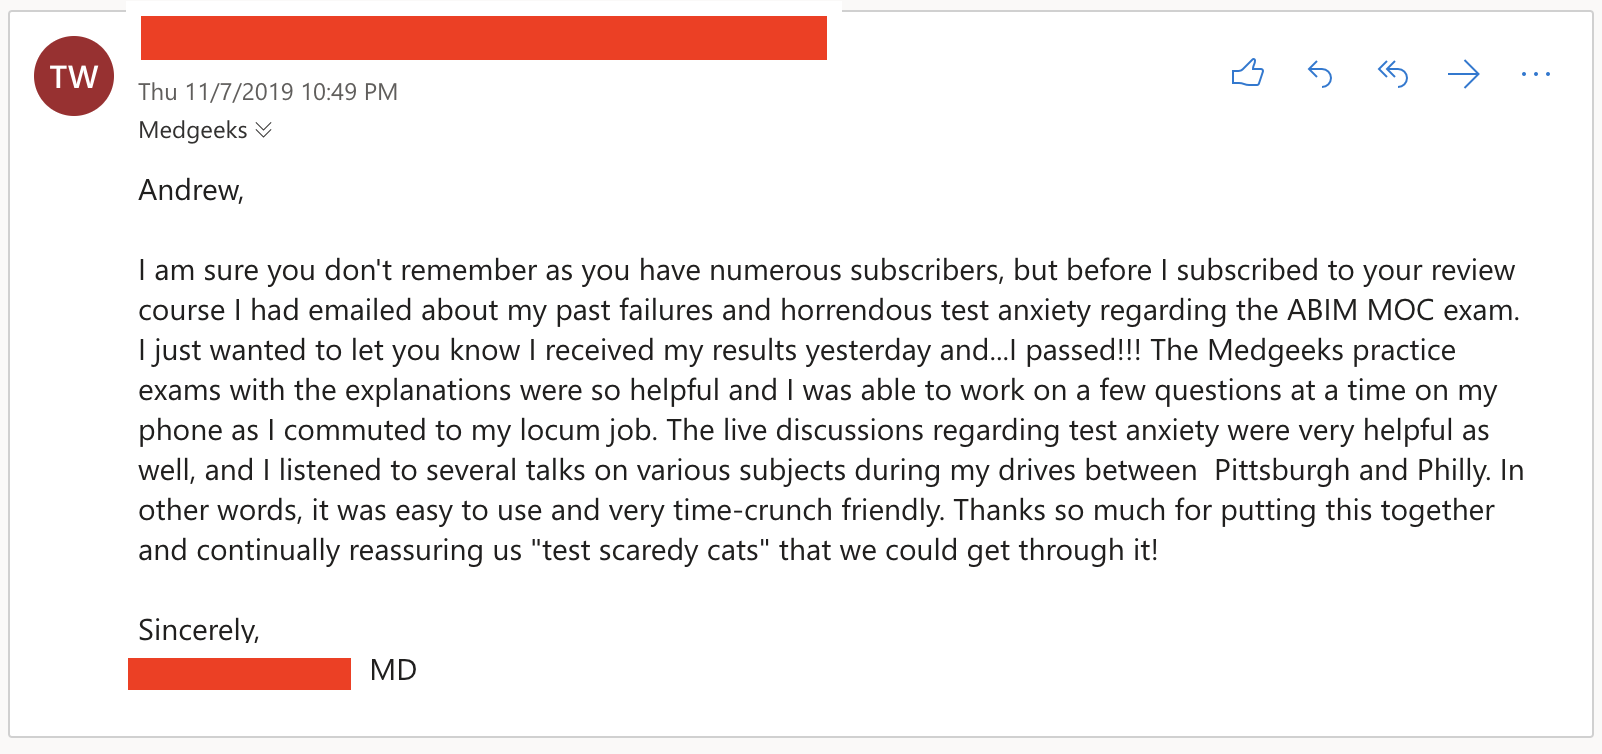Click the Thu 11/7/2019 10:49 PM timestamp
This screenshot has height=754, width=1602.
pyautogui.click(x=268, y=92)
